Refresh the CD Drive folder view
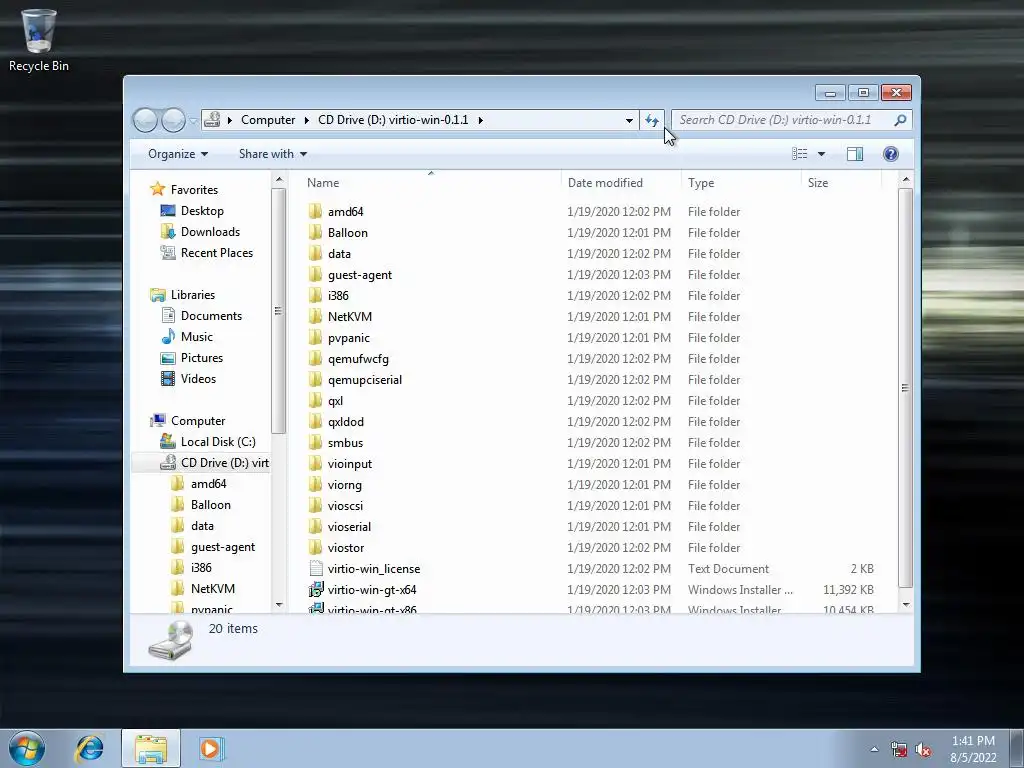Image resolution: width=1024 pixels, height=768 pixels. (652, 120)
